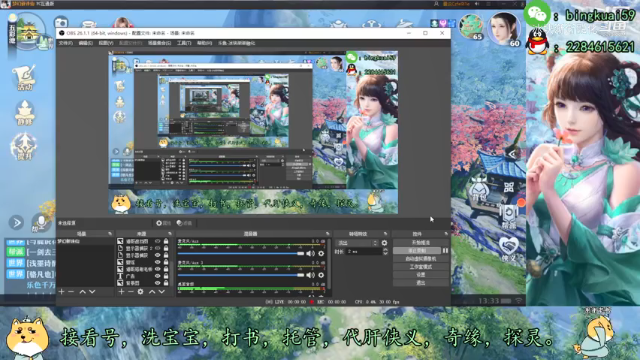
Task: Open audio settings gear for second mixer track
Action: point(321,275)
